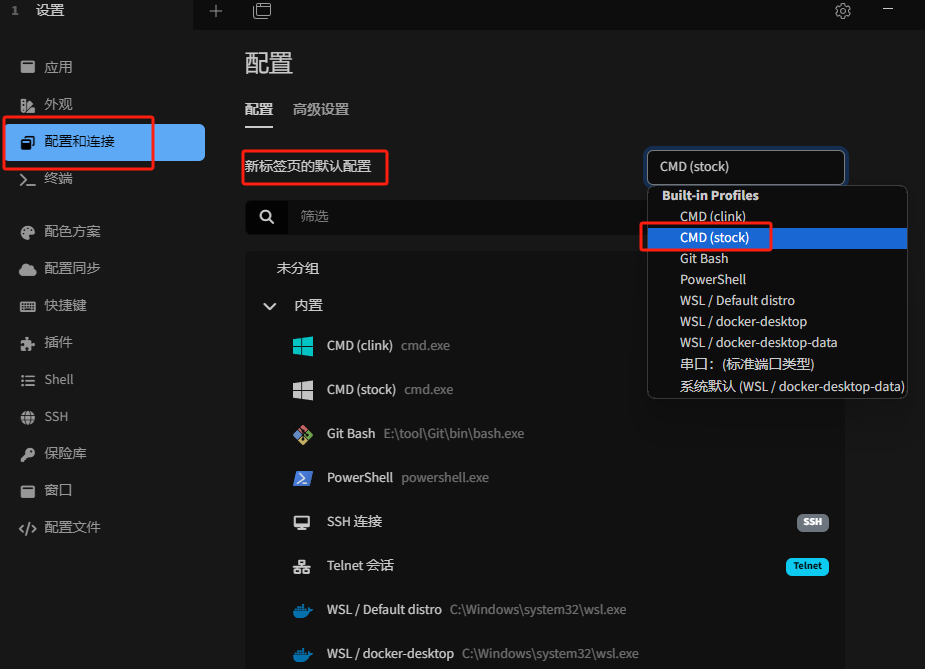Collapse the 内置 profile group

270,306
